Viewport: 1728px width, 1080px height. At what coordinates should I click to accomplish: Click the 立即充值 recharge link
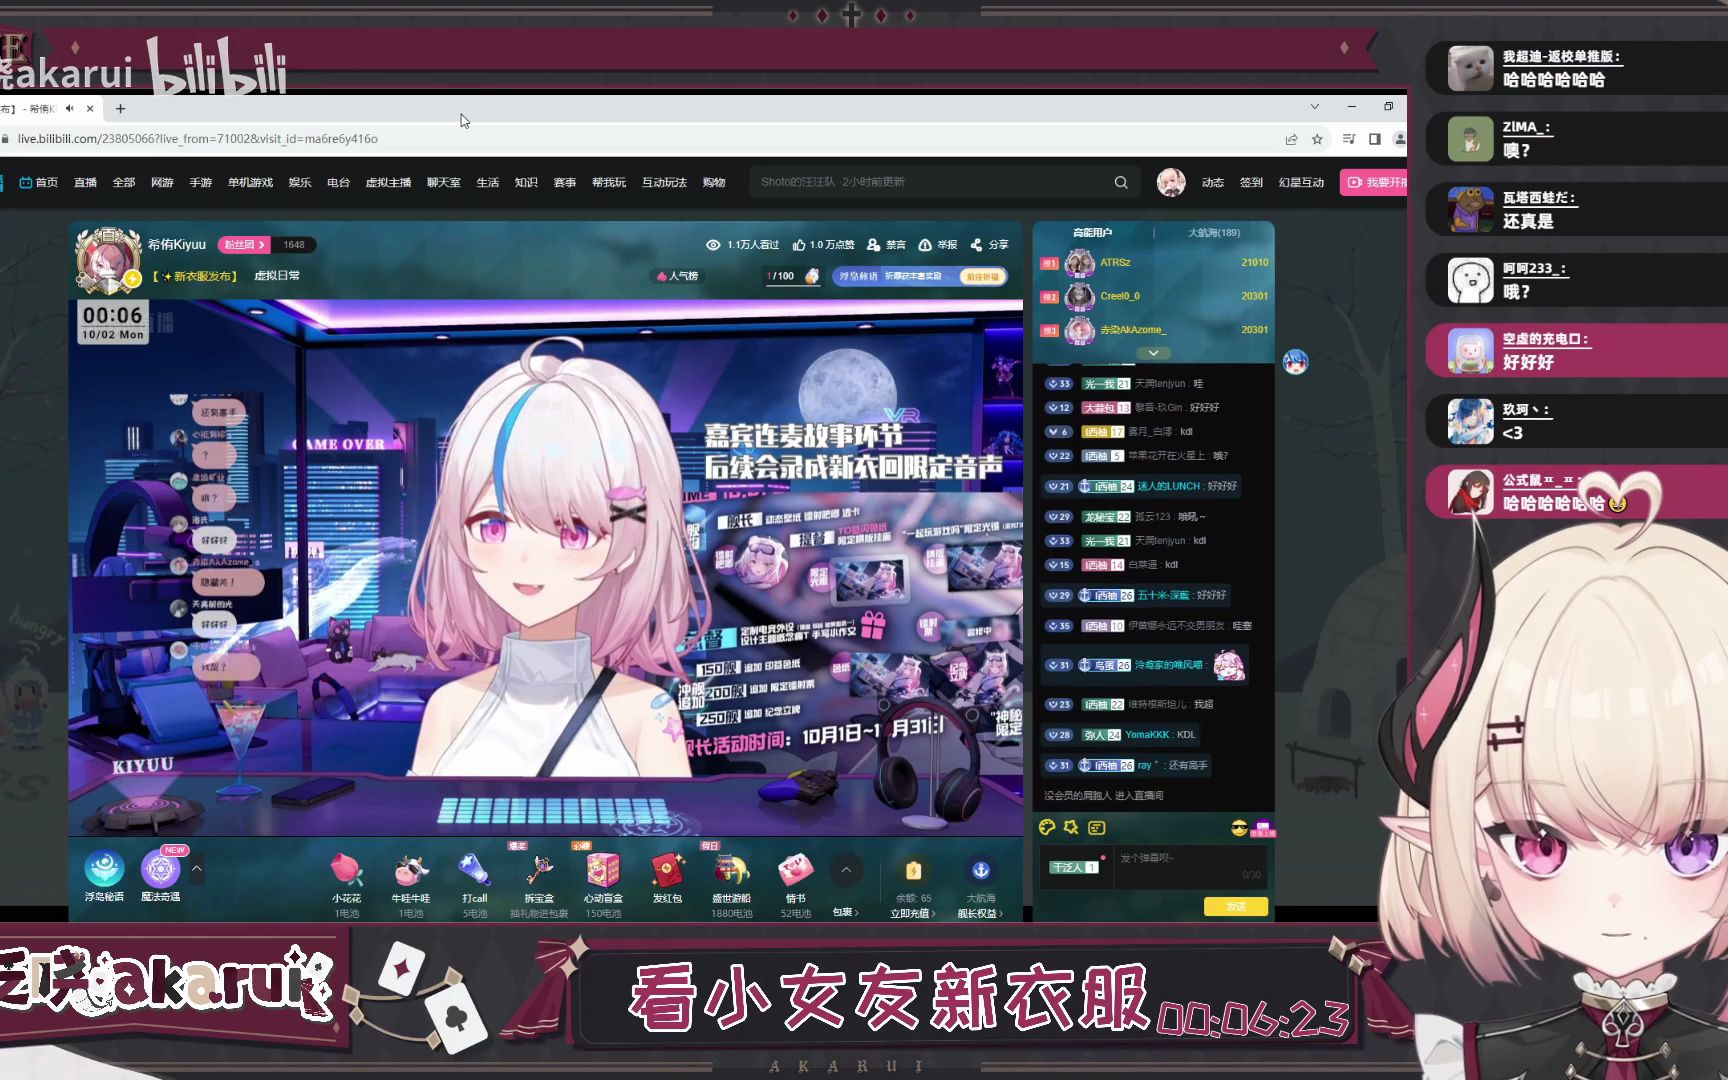tap(912, 913)
